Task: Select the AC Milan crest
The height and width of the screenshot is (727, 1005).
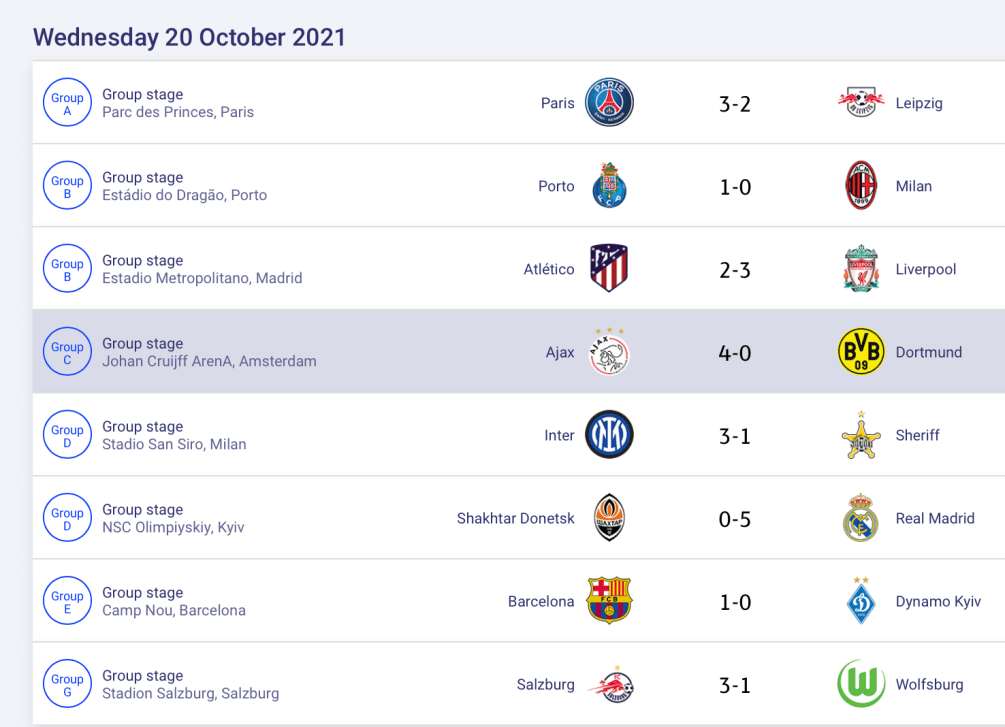Action: [861, 186]
